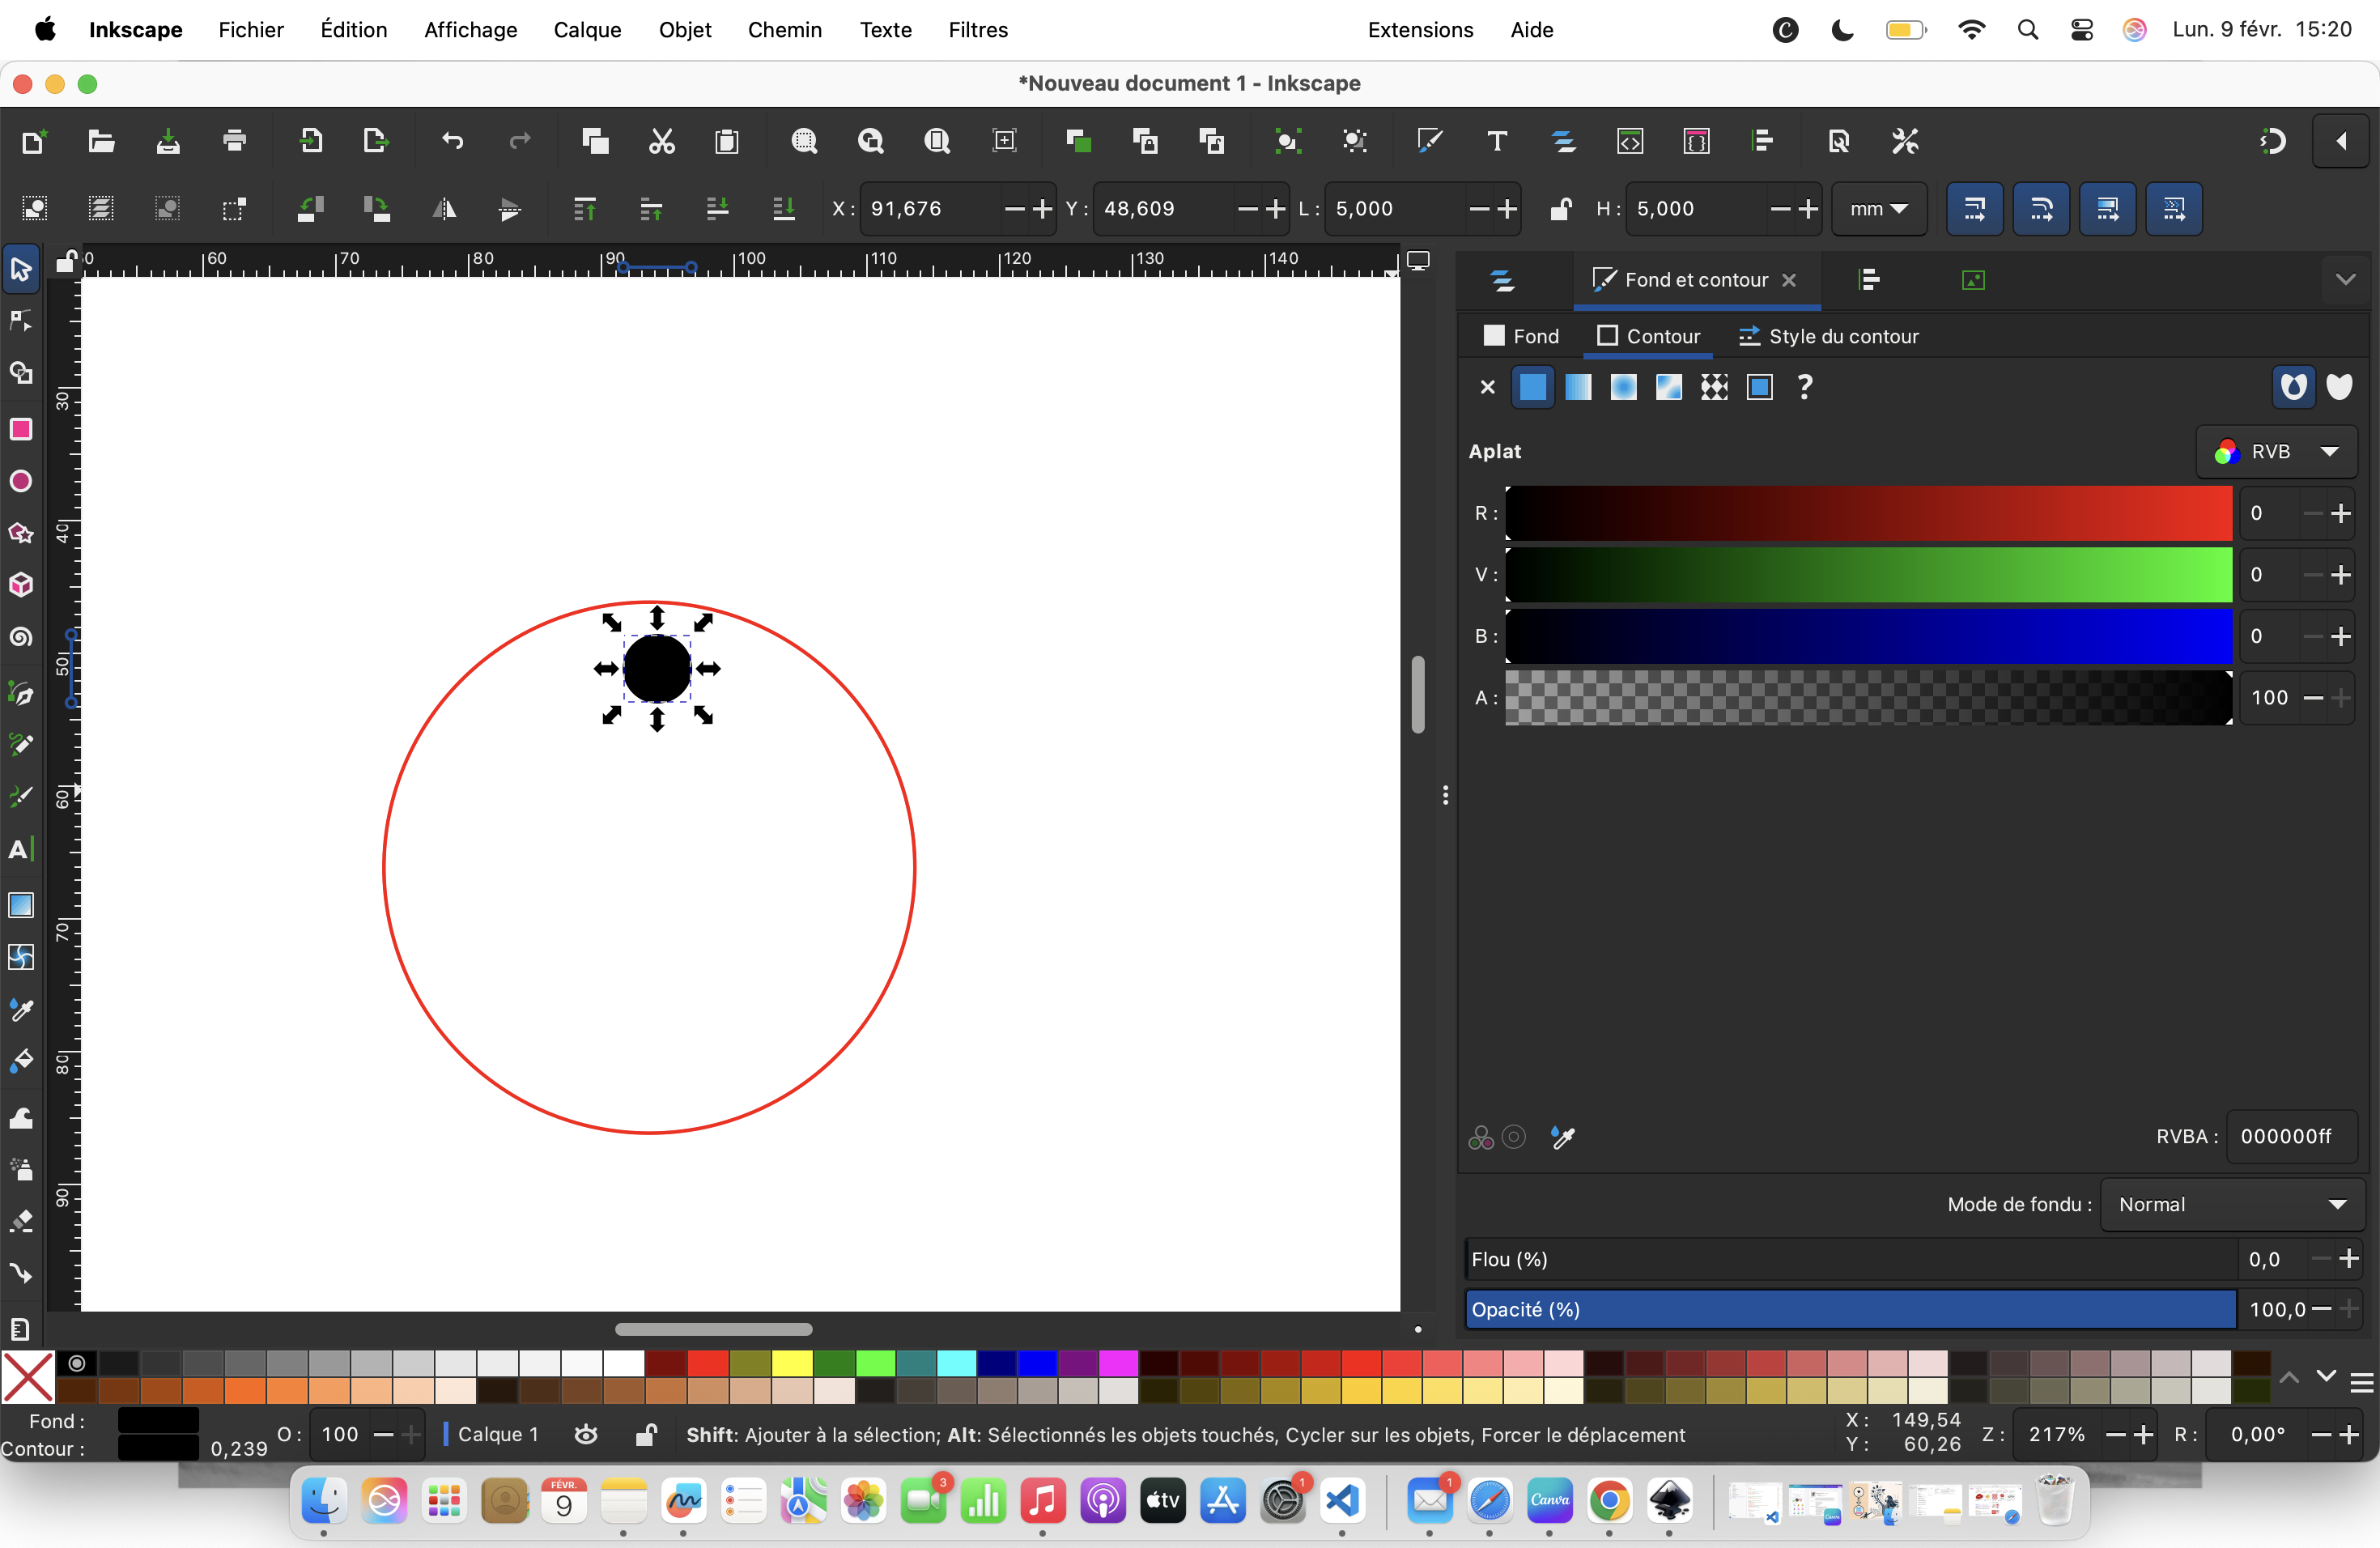
Task: Toggle width-height ratio lock
Action: 1560,209
